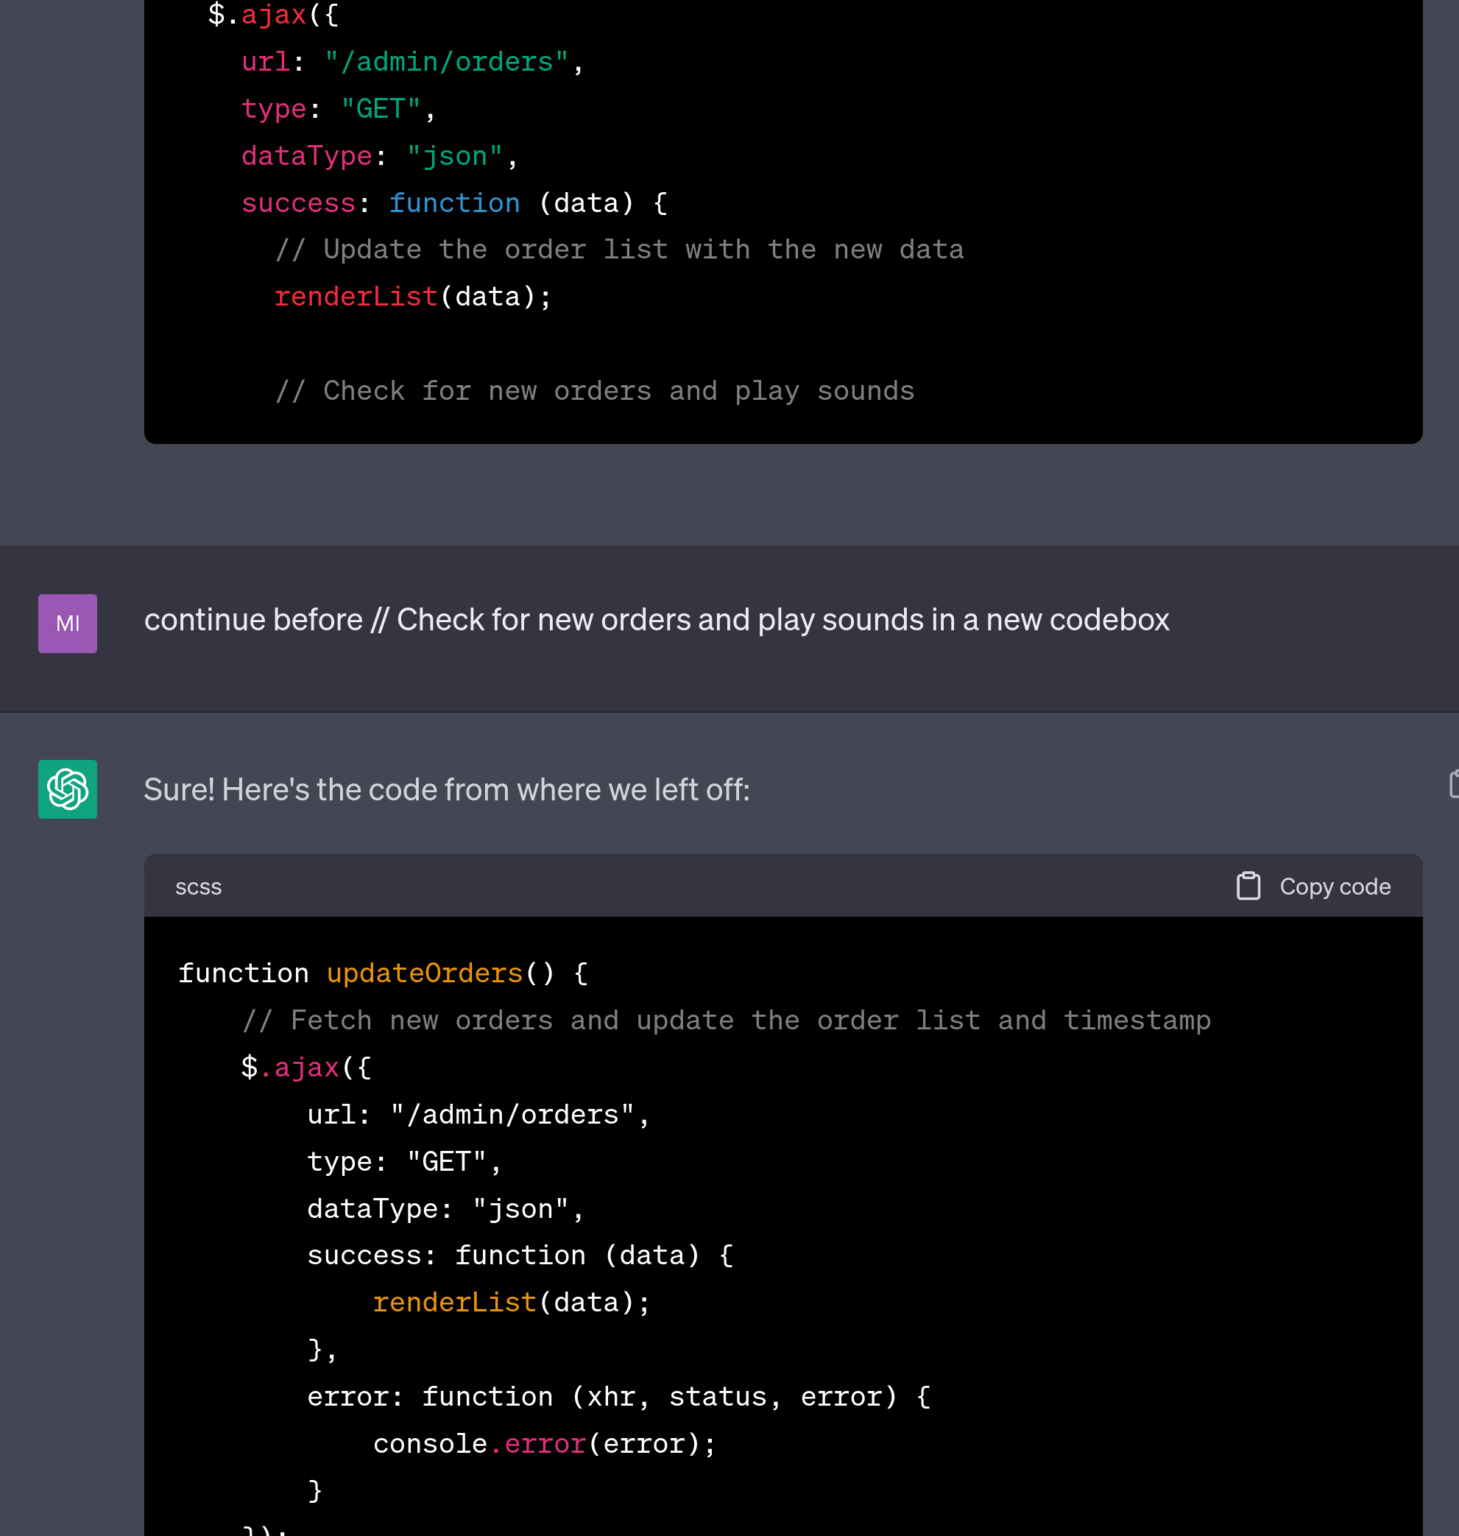Click the dataType json line in the first code block
This screenshot has width=1459, height=1536.
tap(377, 155)
